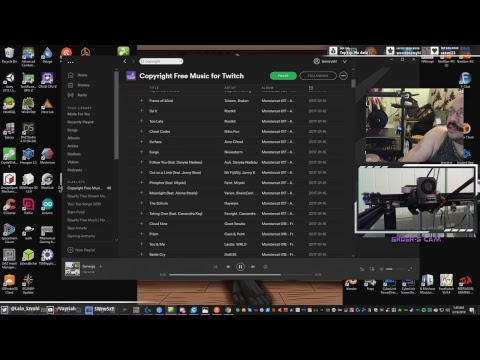Add "Cloud Nine" with its plus icon
The width and height of the screenshot is (480, 360).
141,223
